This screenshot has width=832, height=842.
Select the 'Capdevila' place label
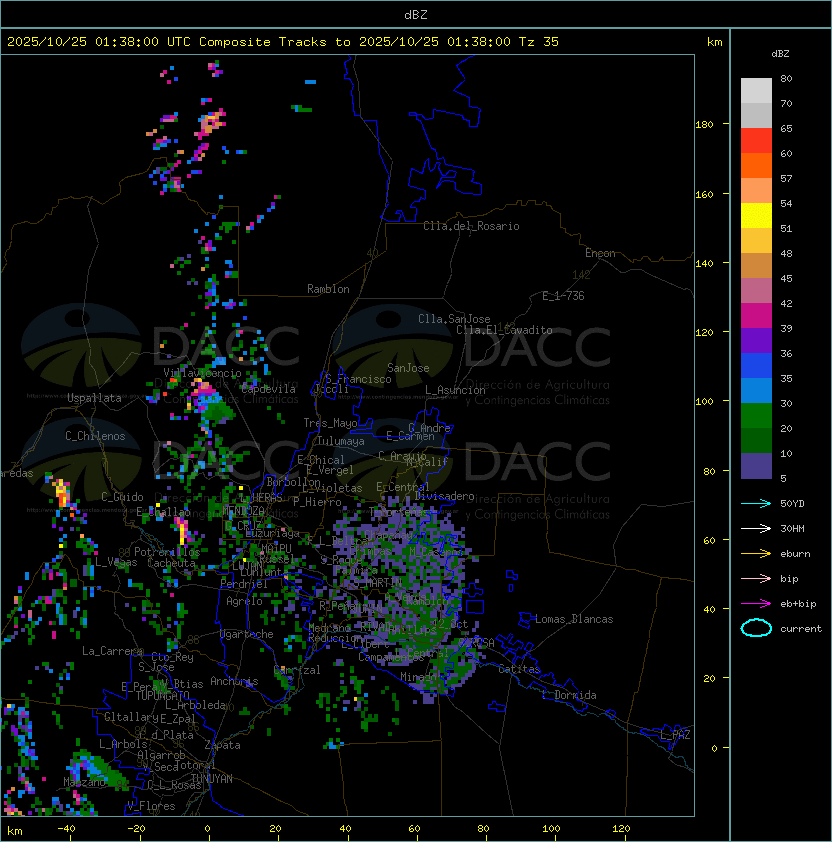(269, 389)
